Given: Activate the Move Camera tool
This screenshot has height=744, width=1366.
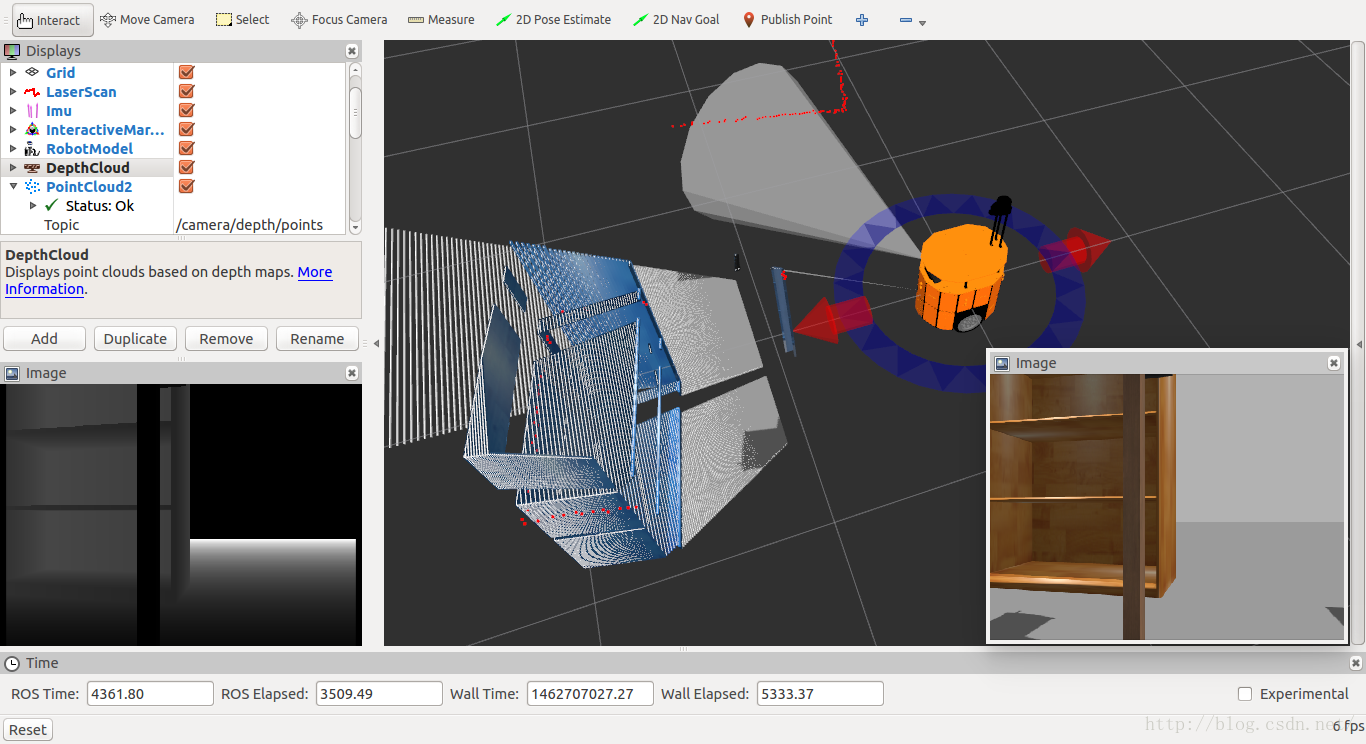Looking at the screenshot, I should [146, 20].
